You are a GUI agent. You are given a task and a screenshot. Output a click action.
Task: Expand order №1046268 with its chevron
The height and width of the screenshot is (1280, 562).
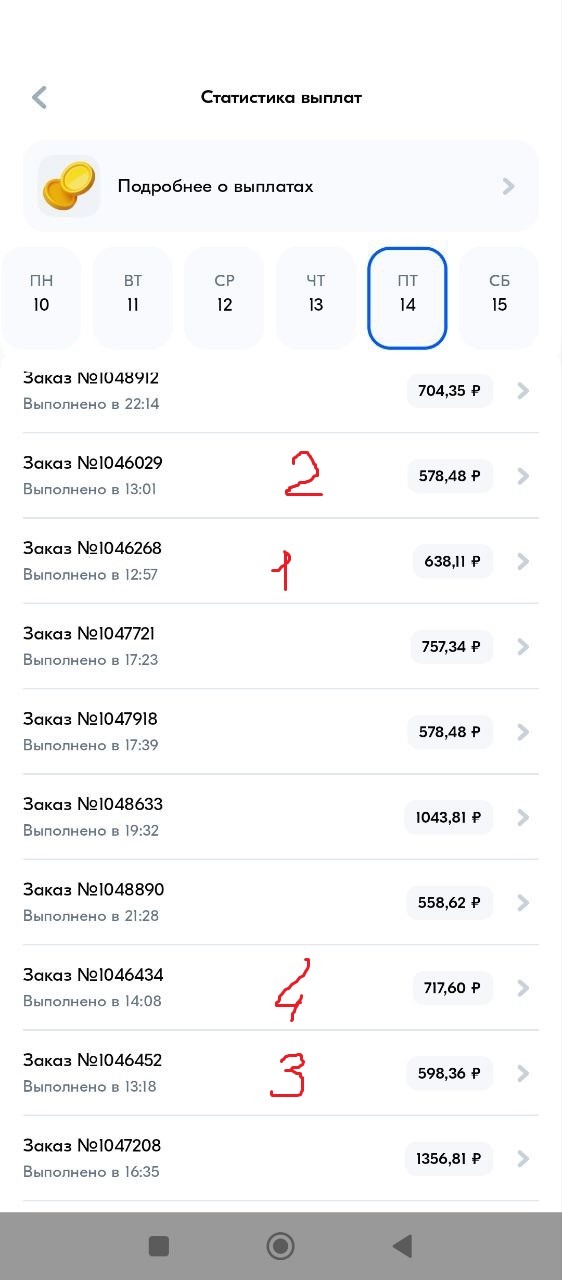[523, 562]
